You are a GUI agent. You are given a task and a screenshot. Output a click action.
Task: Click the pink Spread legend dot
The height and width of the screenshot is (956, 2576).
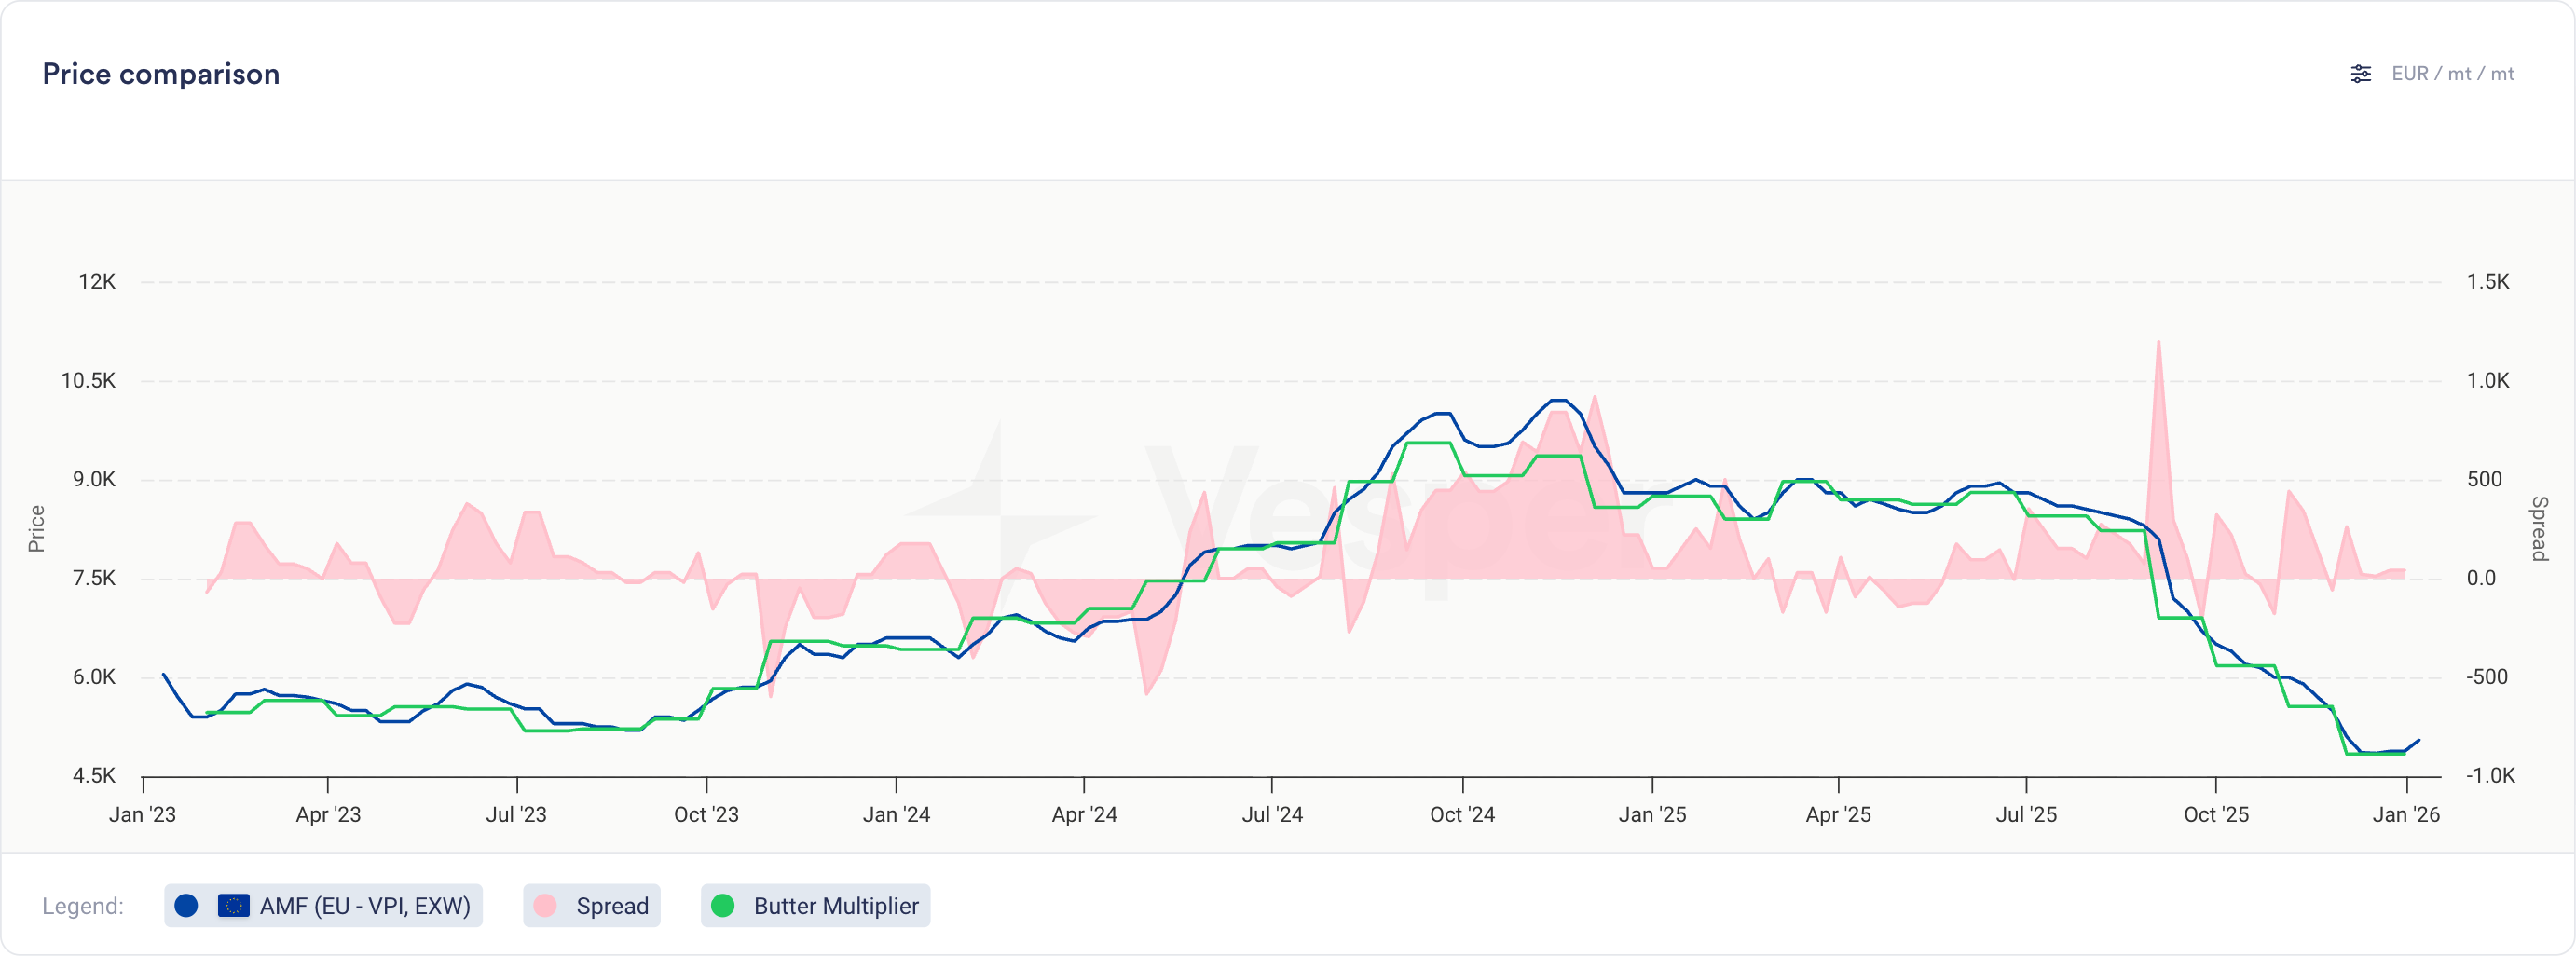coord(546,906)
